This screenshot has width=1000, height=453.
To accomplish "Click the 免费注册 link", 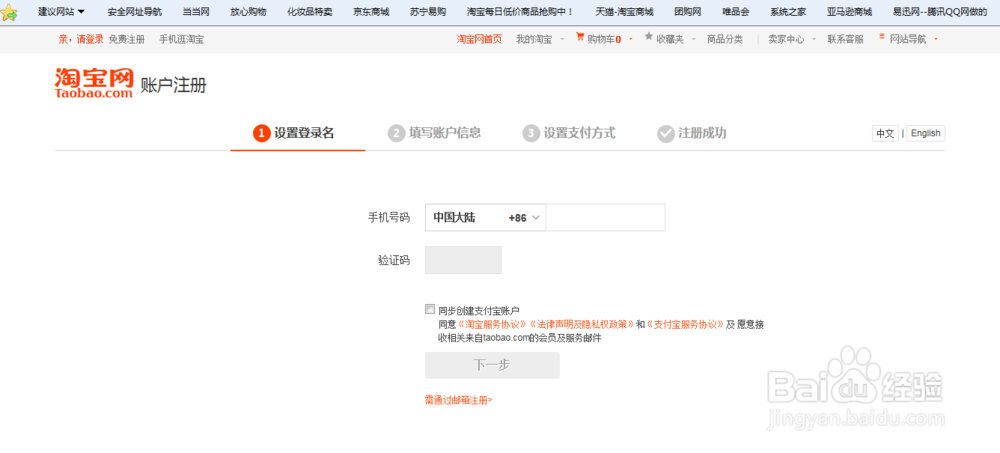I will tap(126, 39).
